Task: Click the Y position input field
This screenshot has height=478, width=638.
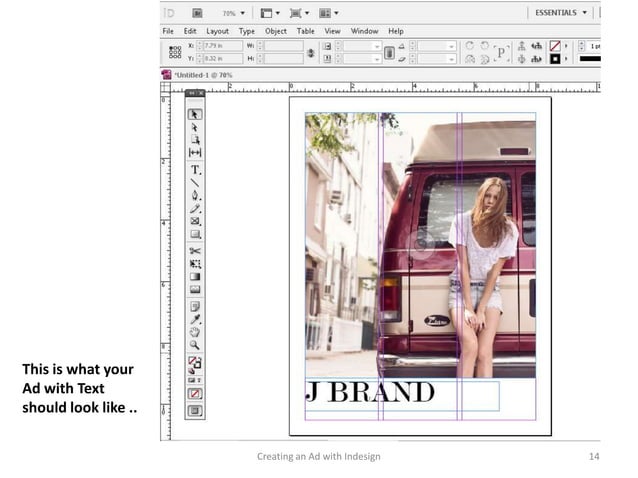Action: point(223,59)
